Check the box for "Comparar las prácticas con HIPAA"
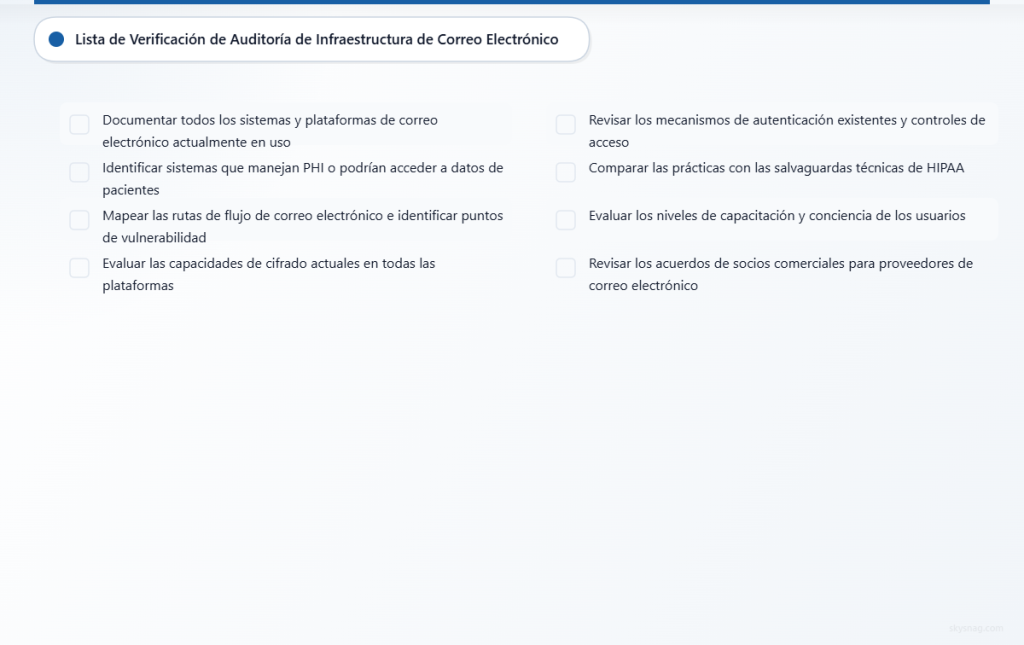The height and width of the screenshot is (645, 1024). point(565,172)
